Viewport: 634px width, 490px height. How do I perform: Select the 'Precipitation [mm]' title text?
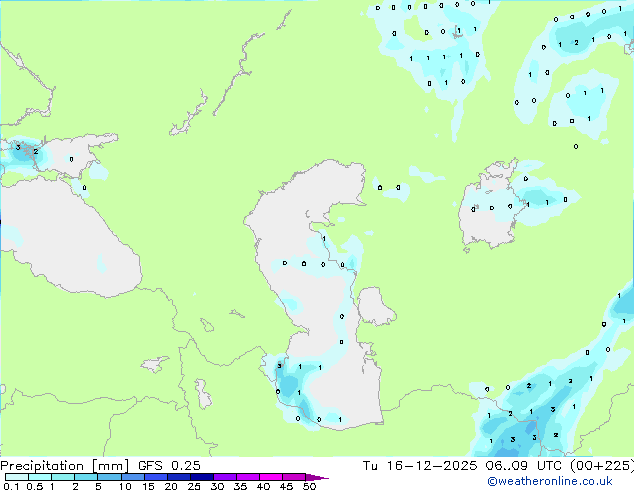64,466
